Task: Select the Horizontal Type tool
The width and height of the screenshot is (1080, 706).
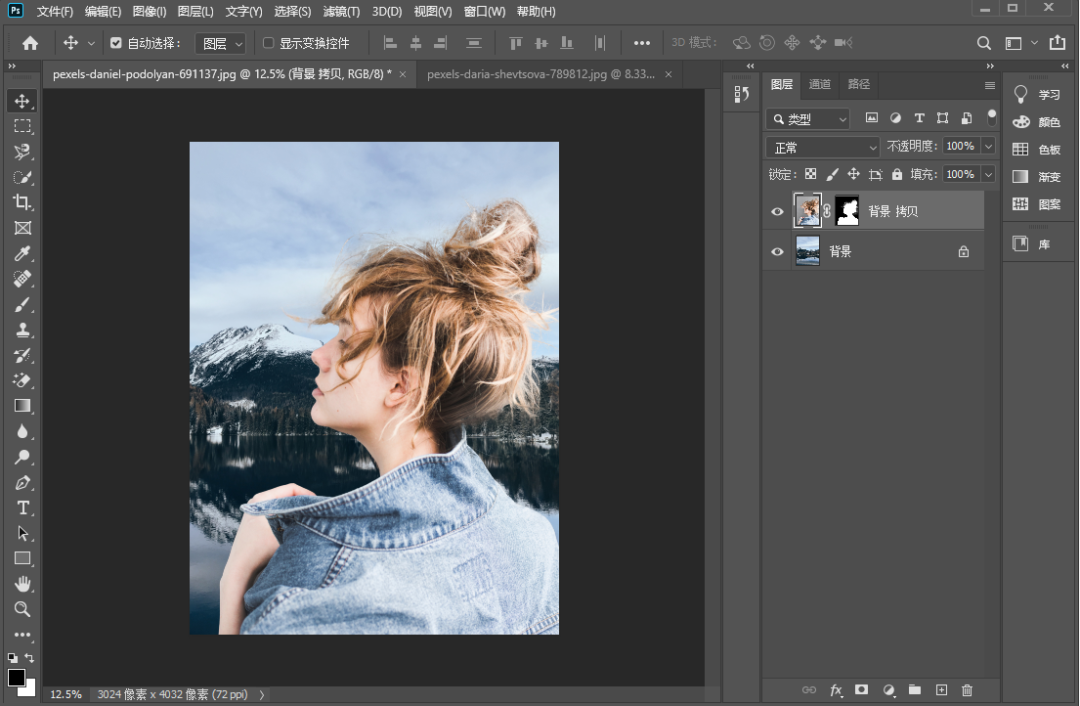Action: (x=22, y=508)
